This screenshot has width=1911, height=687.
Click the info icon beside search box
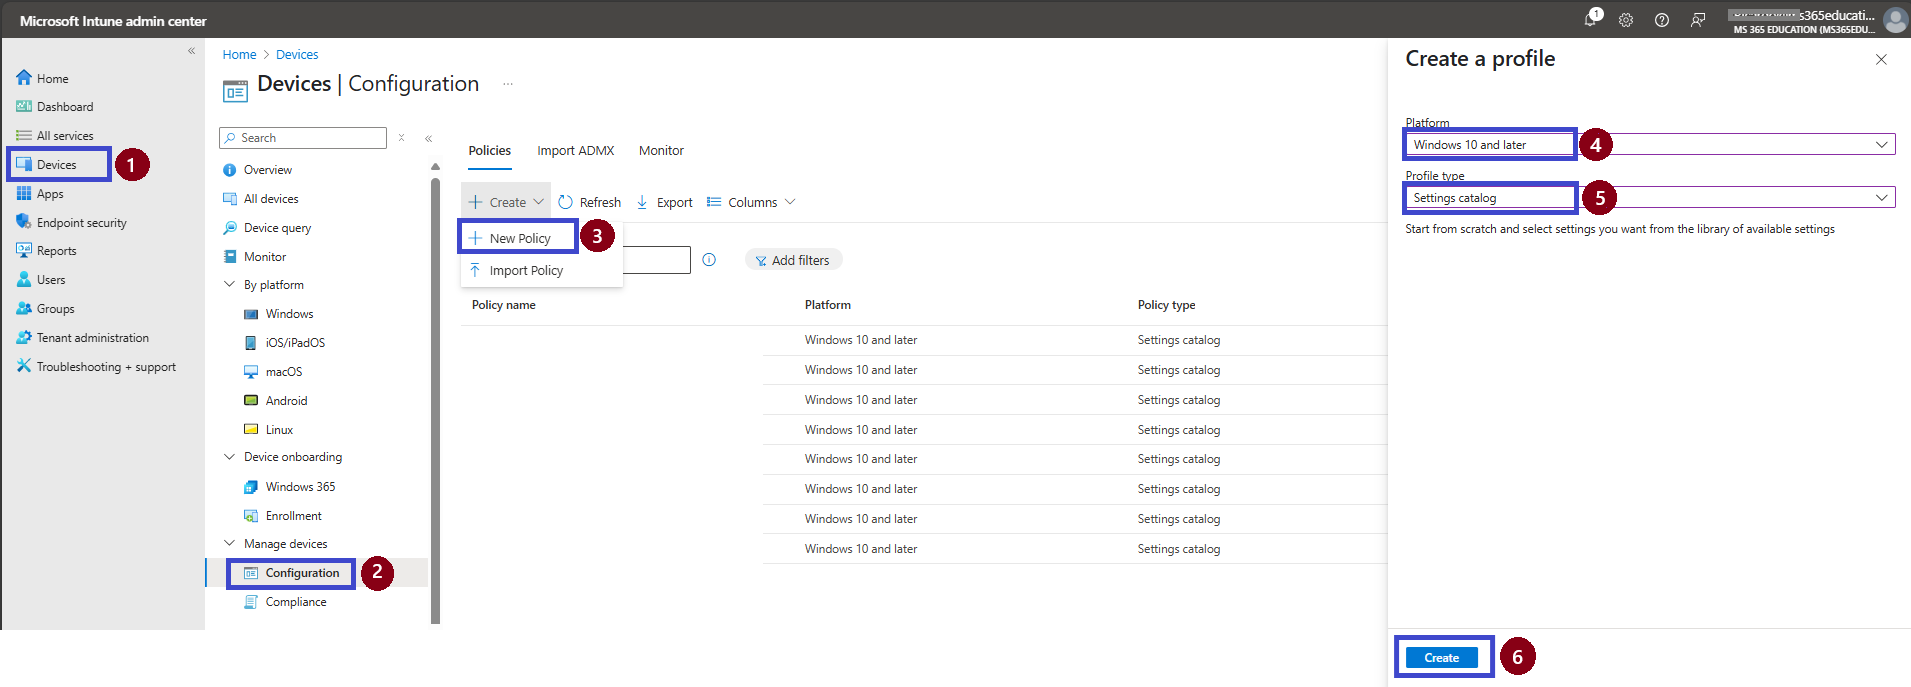click(x=709, y=260)
